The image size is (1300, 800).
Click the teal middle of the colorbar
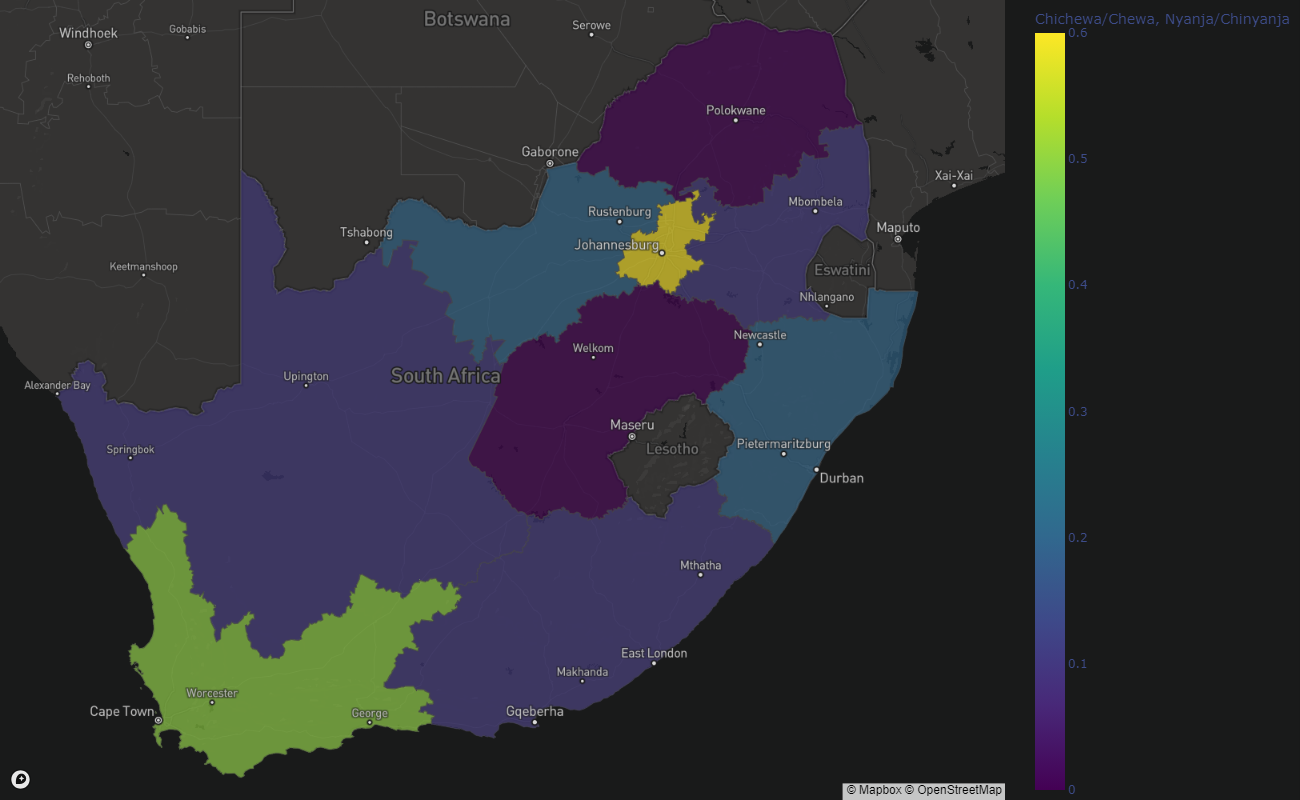point(1050,411)
